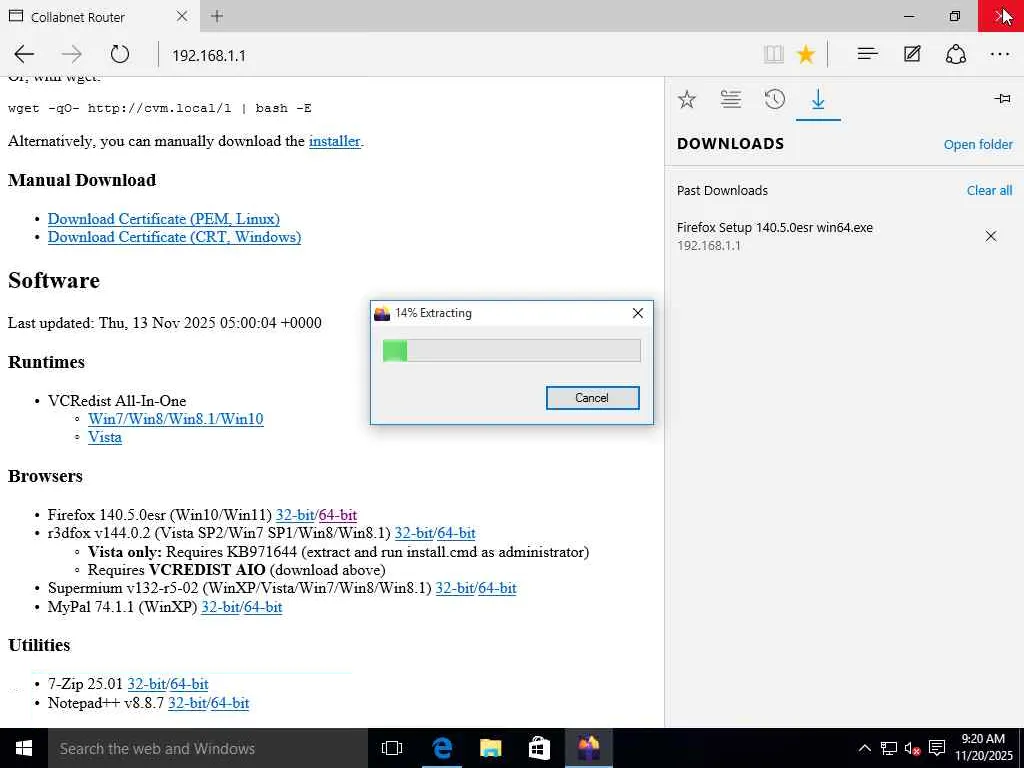Open the Windows Start menu
Image resolution: width=1024 pixels, height=768 pixels.
tap(24, 748)
